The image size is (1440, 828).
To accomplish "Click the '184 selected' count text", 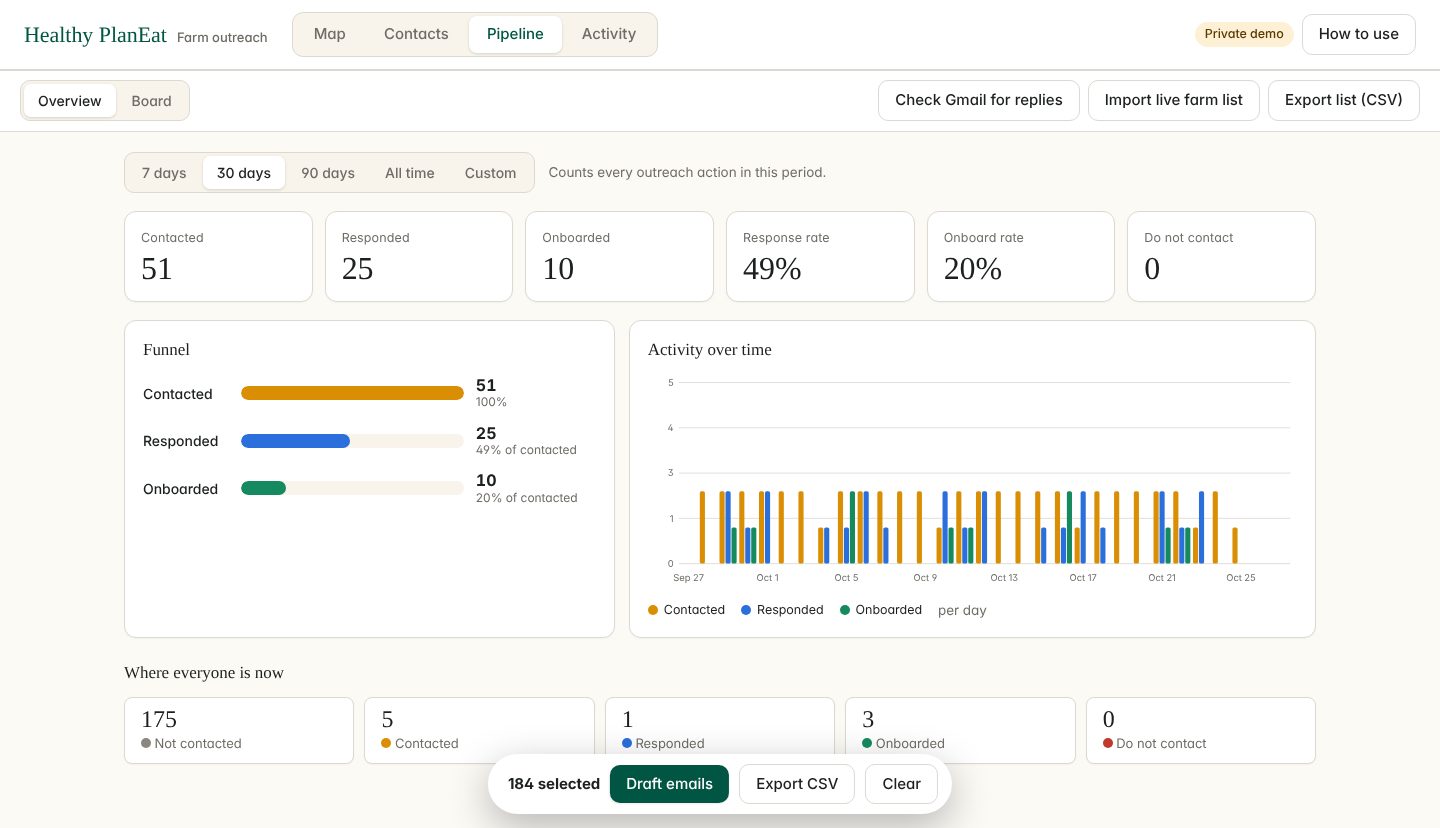I will (x=554, y=784).
